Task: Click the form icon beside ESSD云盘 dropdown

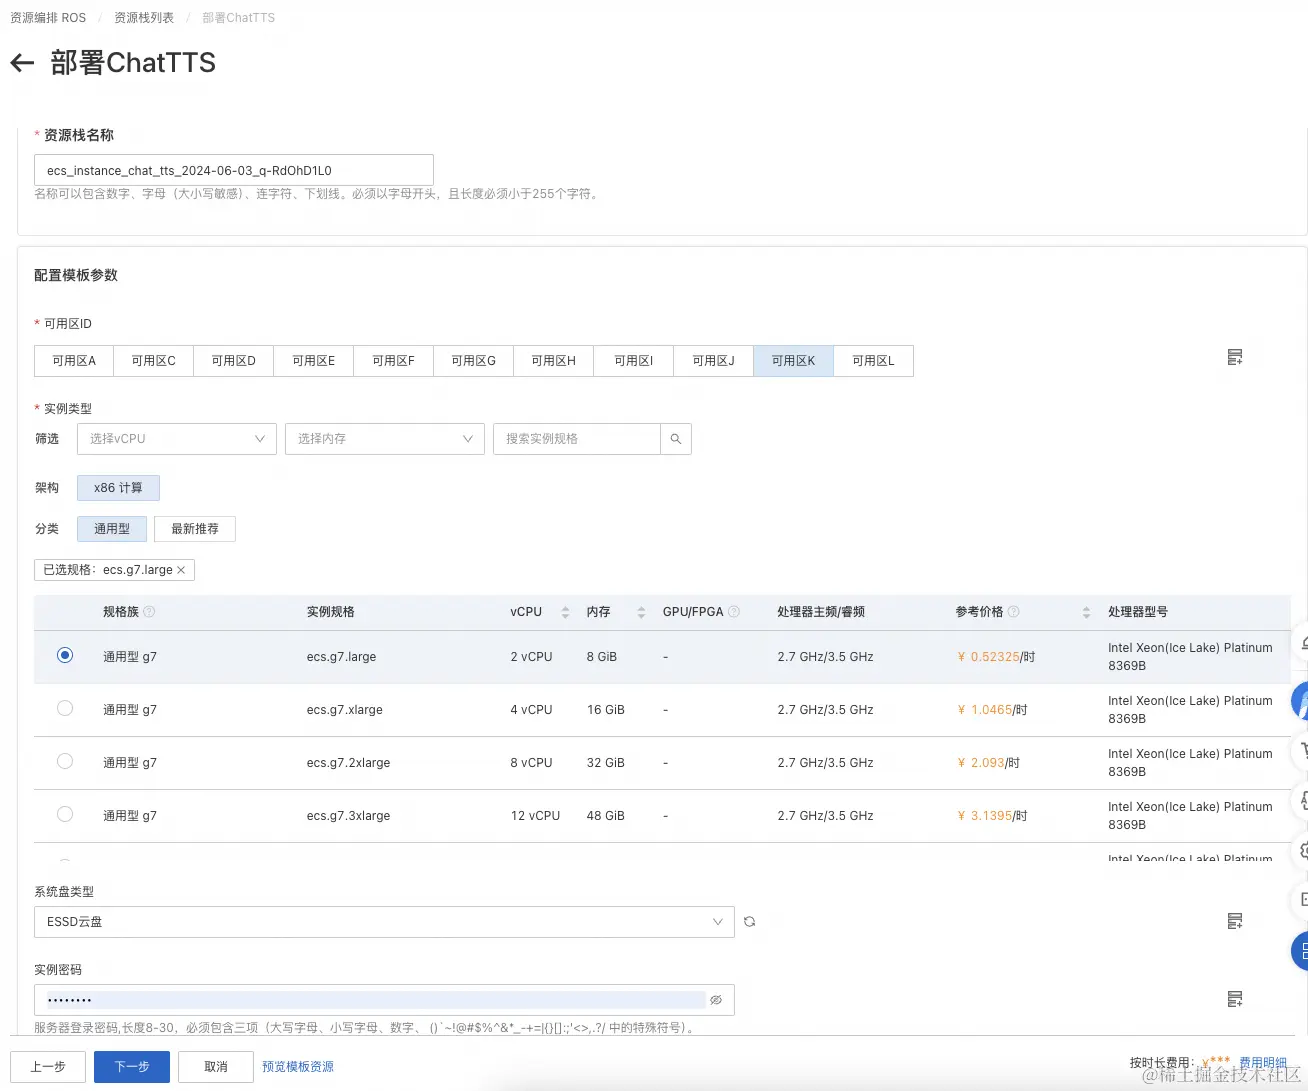Action: point(1235,921)
